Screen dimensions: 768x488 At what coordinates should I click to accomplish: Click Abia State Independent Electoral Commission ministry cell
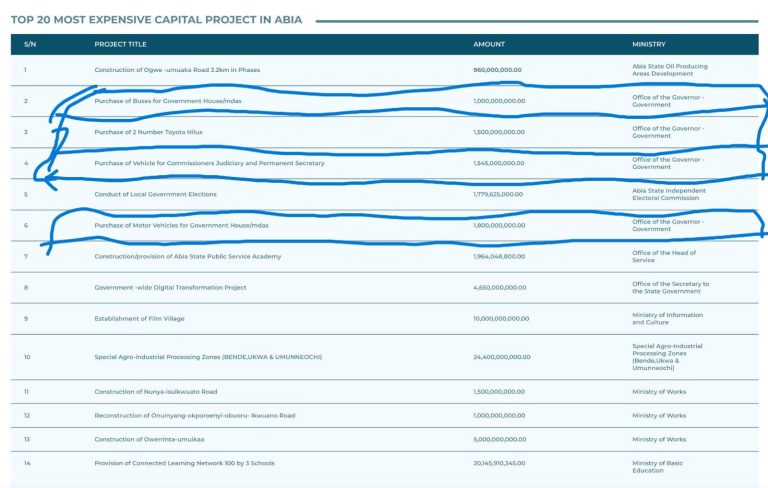coord(668,194)
